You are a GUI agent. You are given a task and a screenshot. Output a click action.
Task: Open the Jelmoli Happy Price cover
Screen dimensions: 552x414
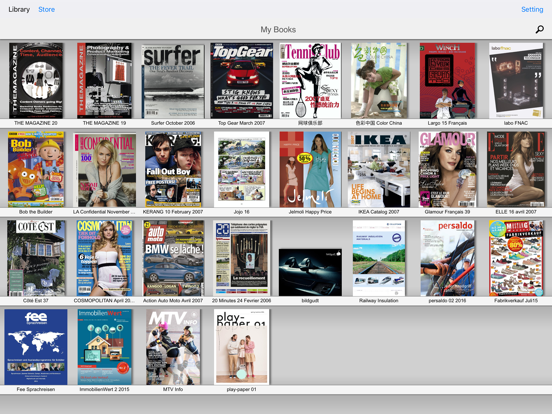pyautogui.click(x=310, y=169)
